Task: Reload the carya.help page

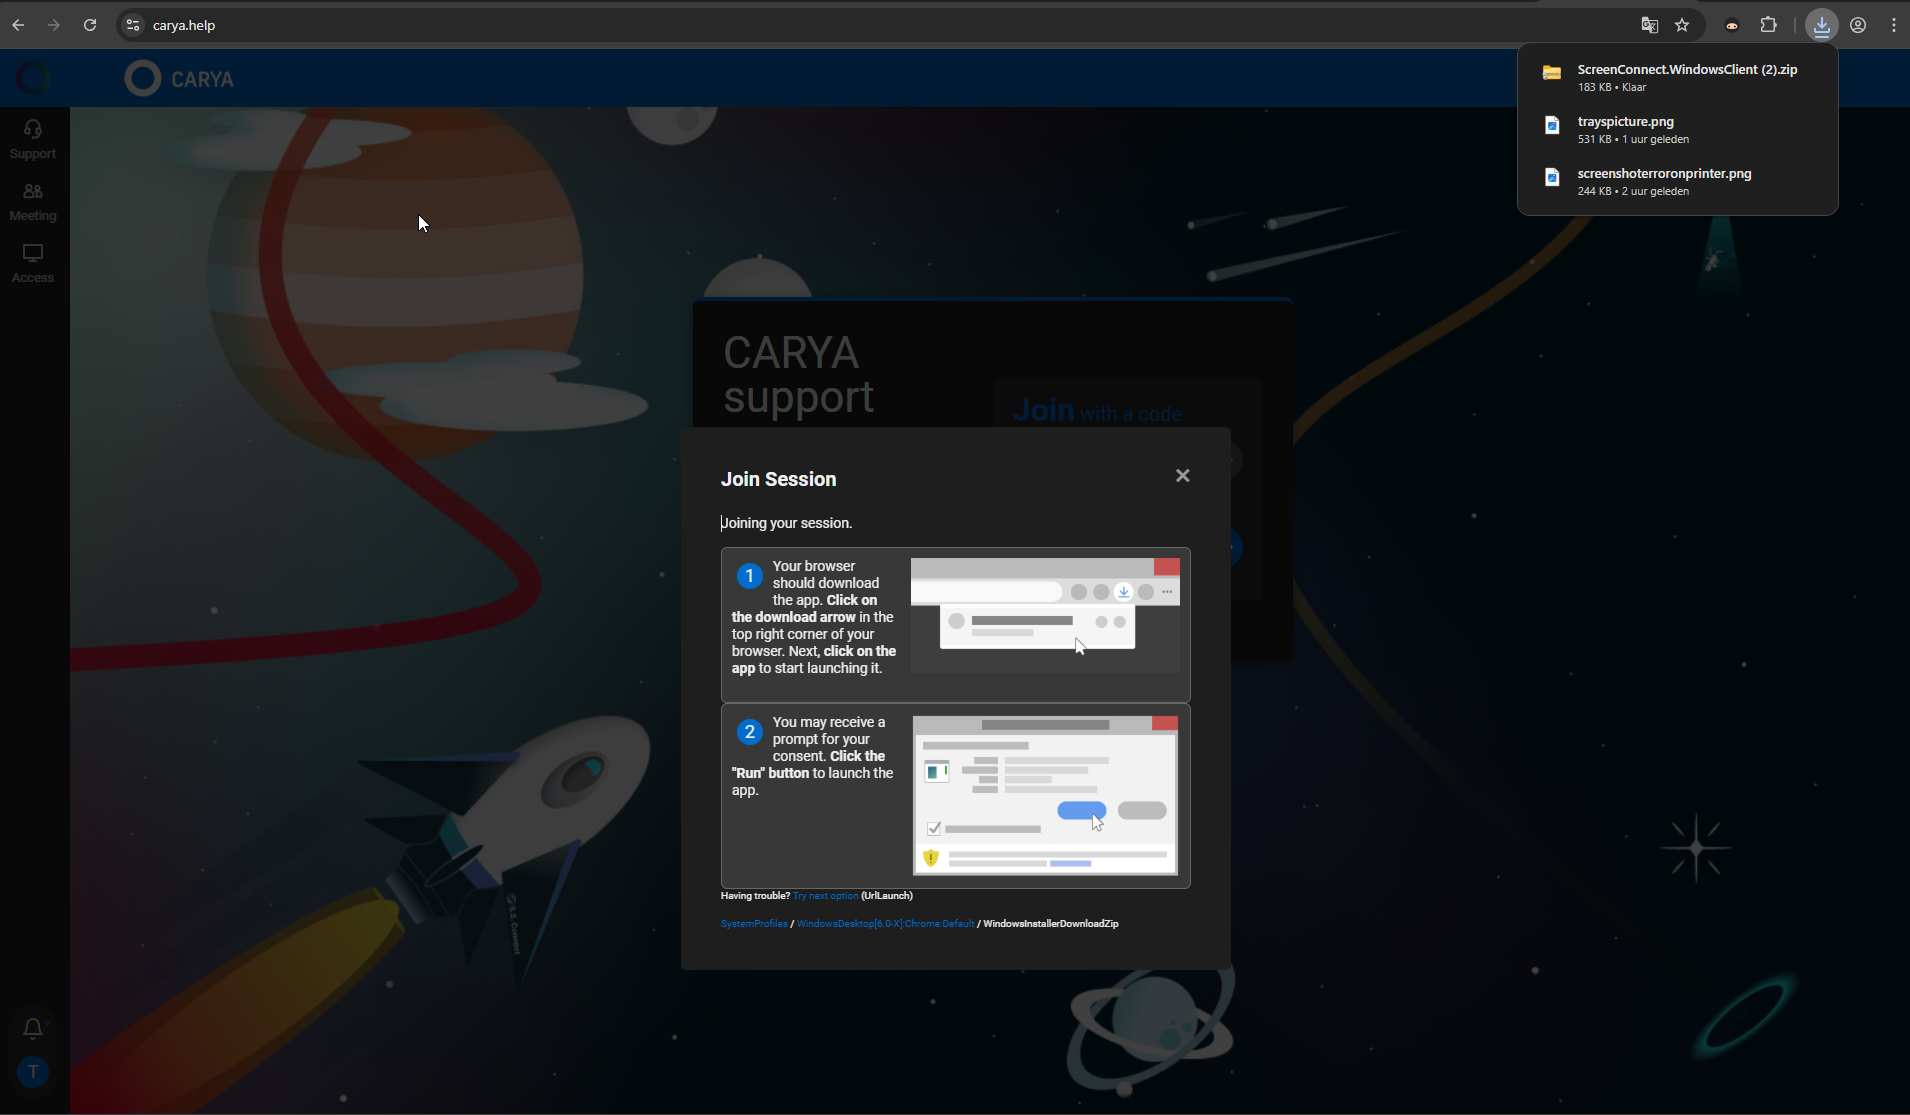Action: 90,25
